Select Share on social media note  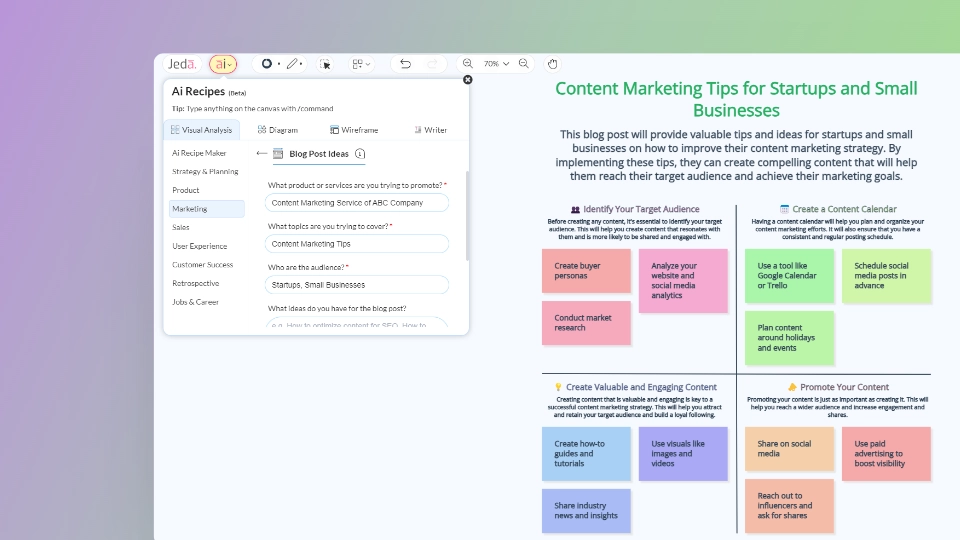[x=789, y=449]
